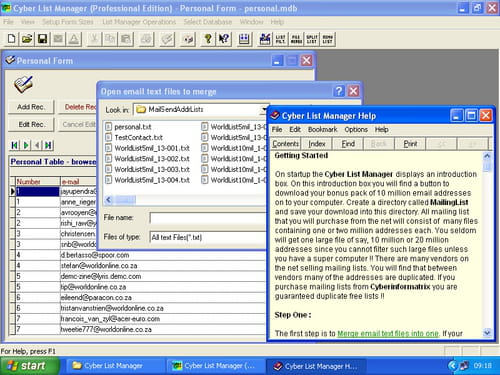Go to the first record navigation arrow
The width and height of the screenshot is (500, 375).
(14, 145)
